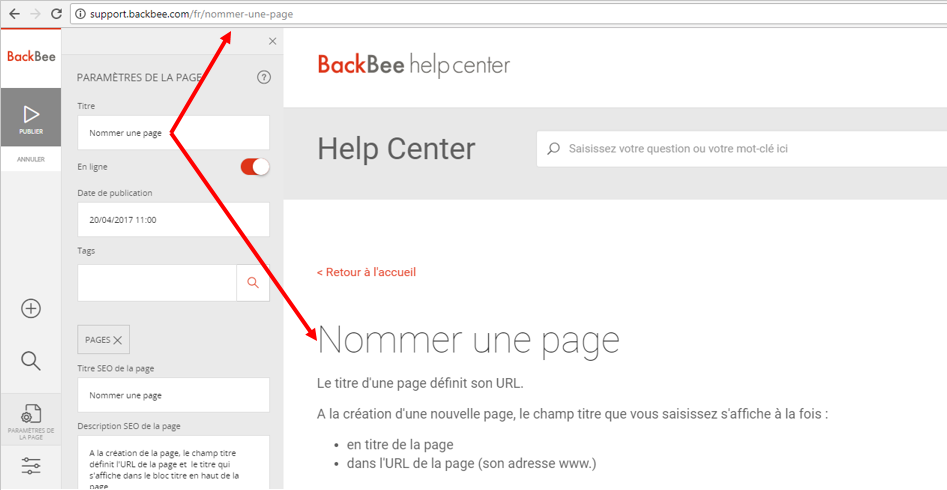
Task: Close the page parameters panel with X
Action: point(272,41)
